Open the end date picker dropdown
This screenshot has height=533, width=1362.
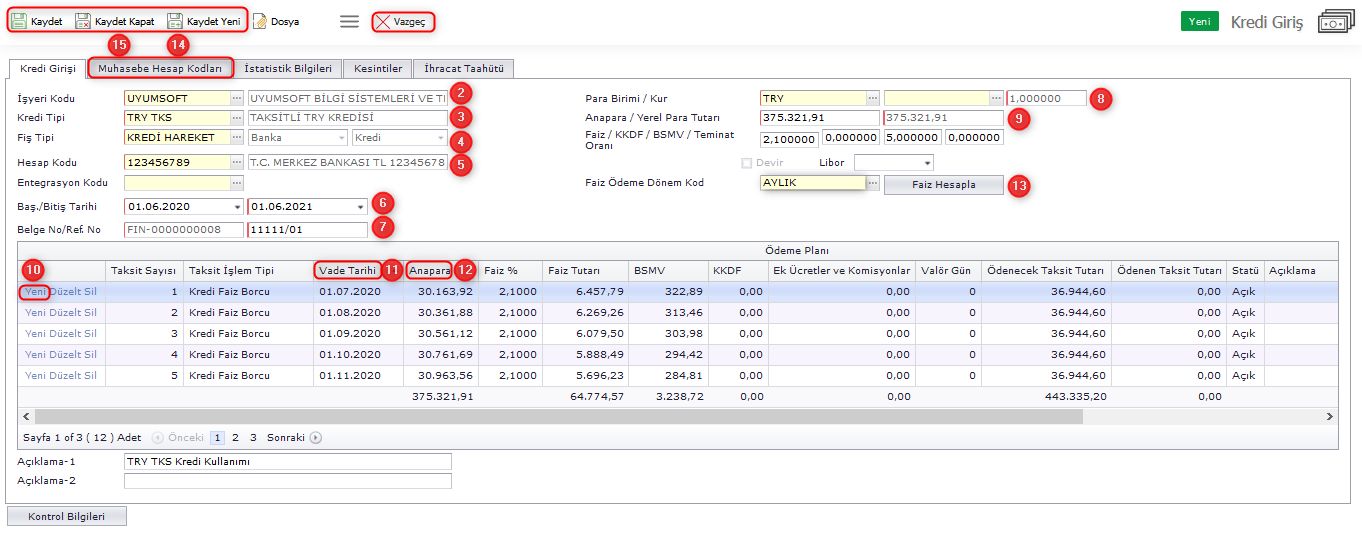tap(360, 206)
